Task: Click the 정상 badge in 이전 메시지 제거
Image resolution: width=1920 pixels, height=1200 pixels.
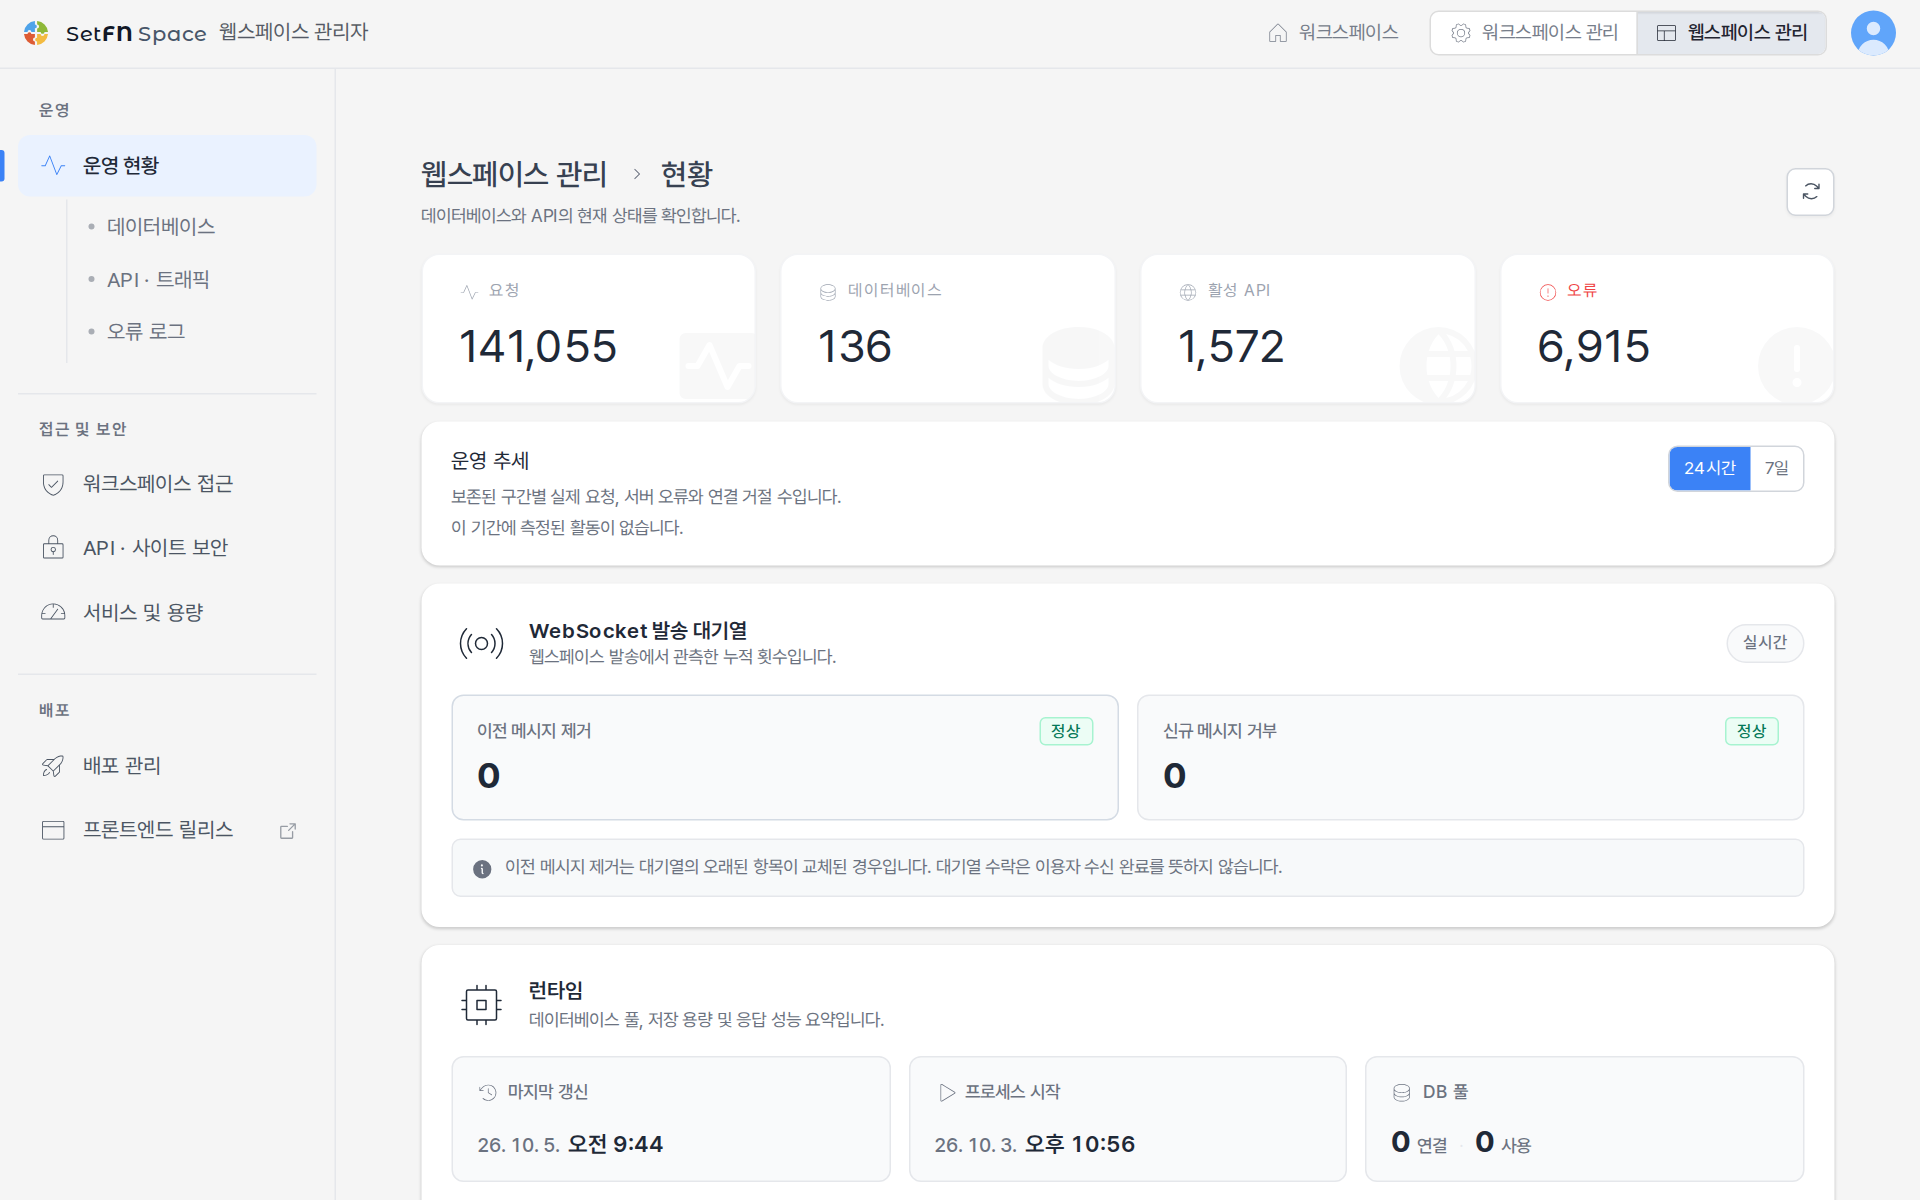Action: coord(1066,731)
